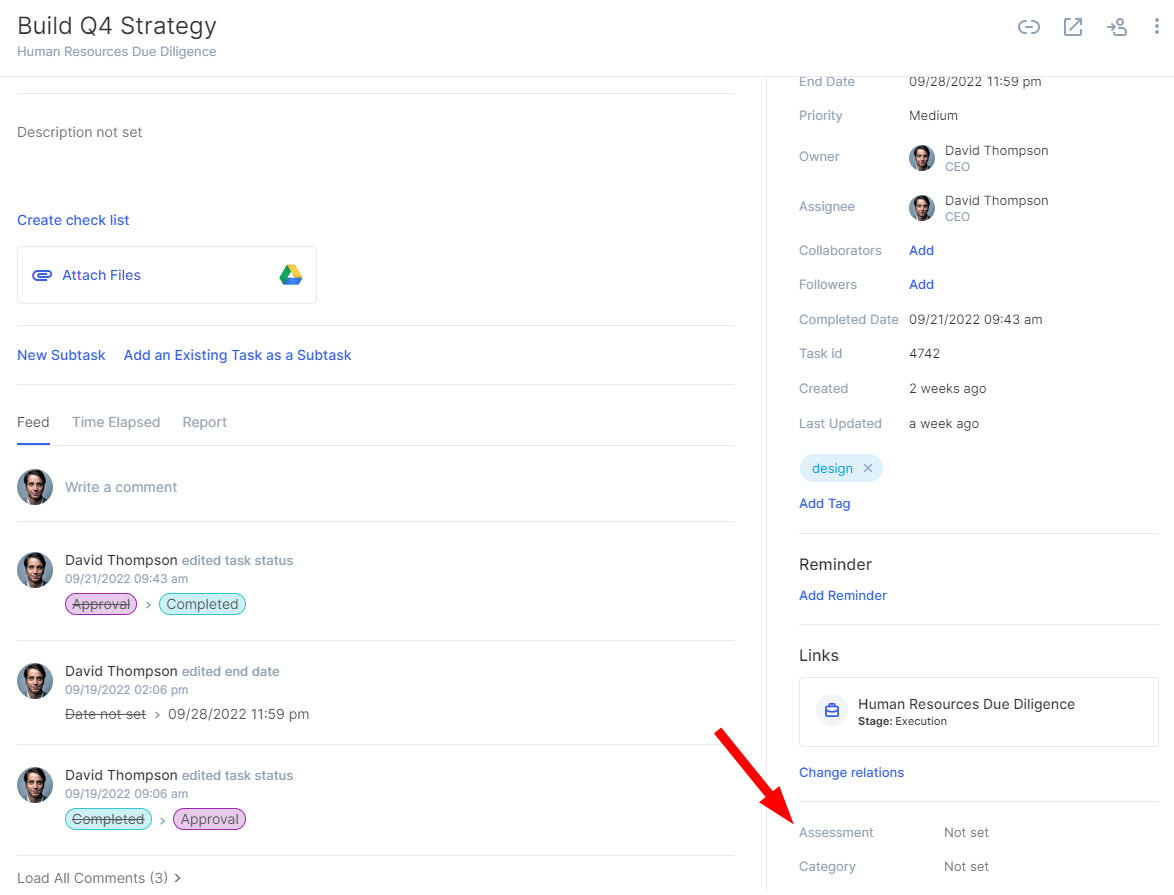Add Followers to the task
The height and width of the screenshot is (895, 1174).
point(921,285)
